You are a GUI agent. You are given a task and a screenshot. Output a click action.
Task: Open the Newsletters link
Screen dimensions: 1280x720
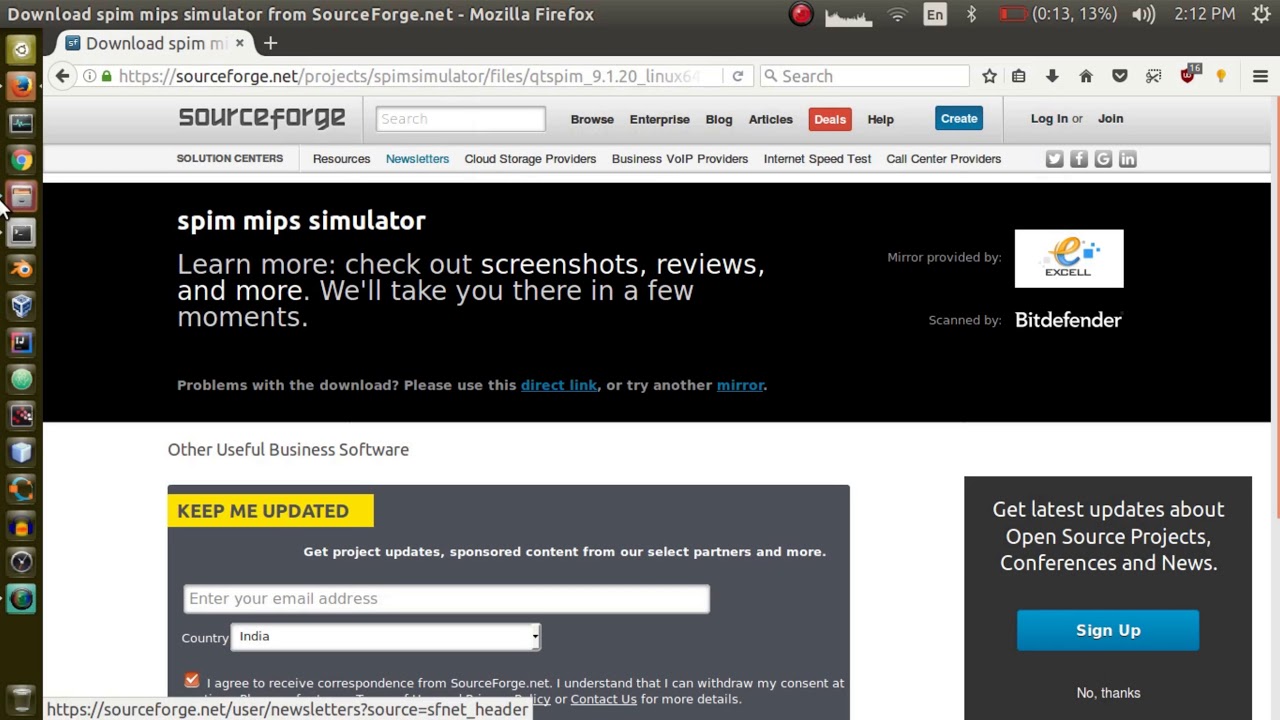coord(418,159)
